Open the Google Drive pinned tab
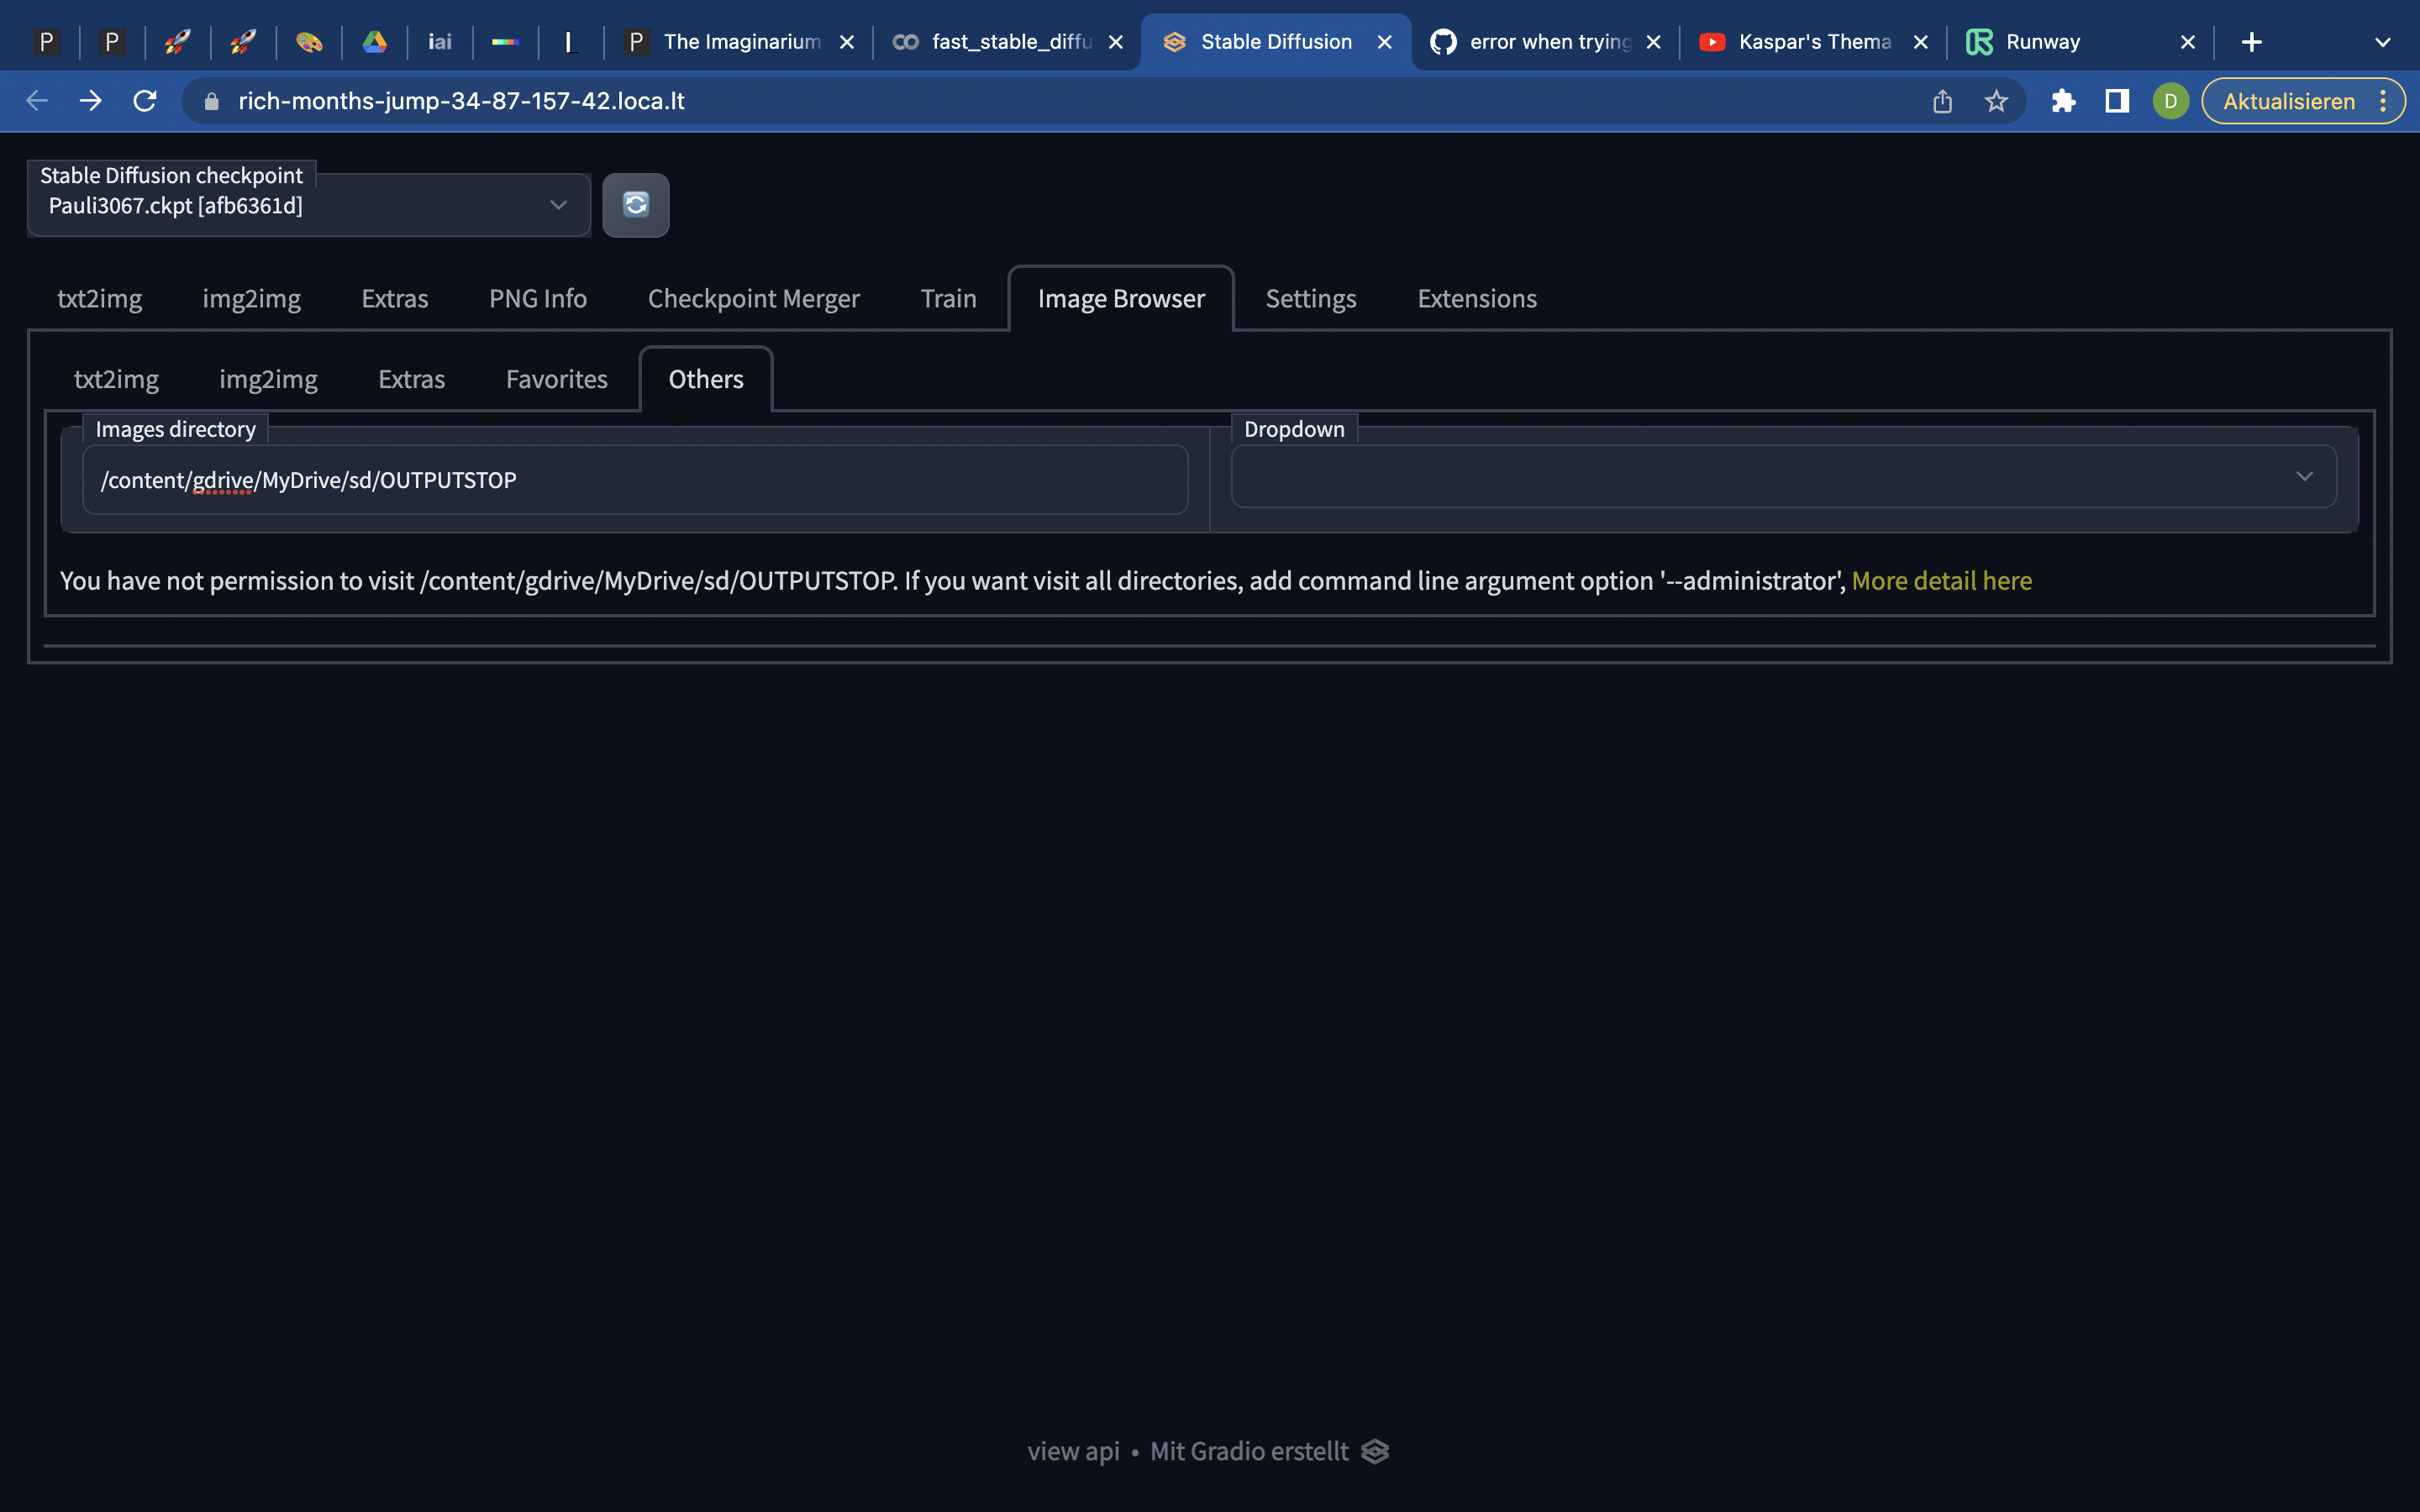The image size is (2420, 1512). coord(375,41)
